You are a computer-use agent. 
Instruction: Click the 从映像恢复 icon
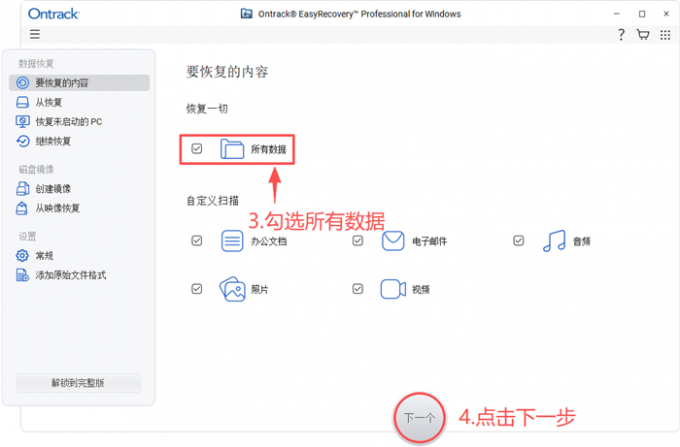click(x=22, y=208)
